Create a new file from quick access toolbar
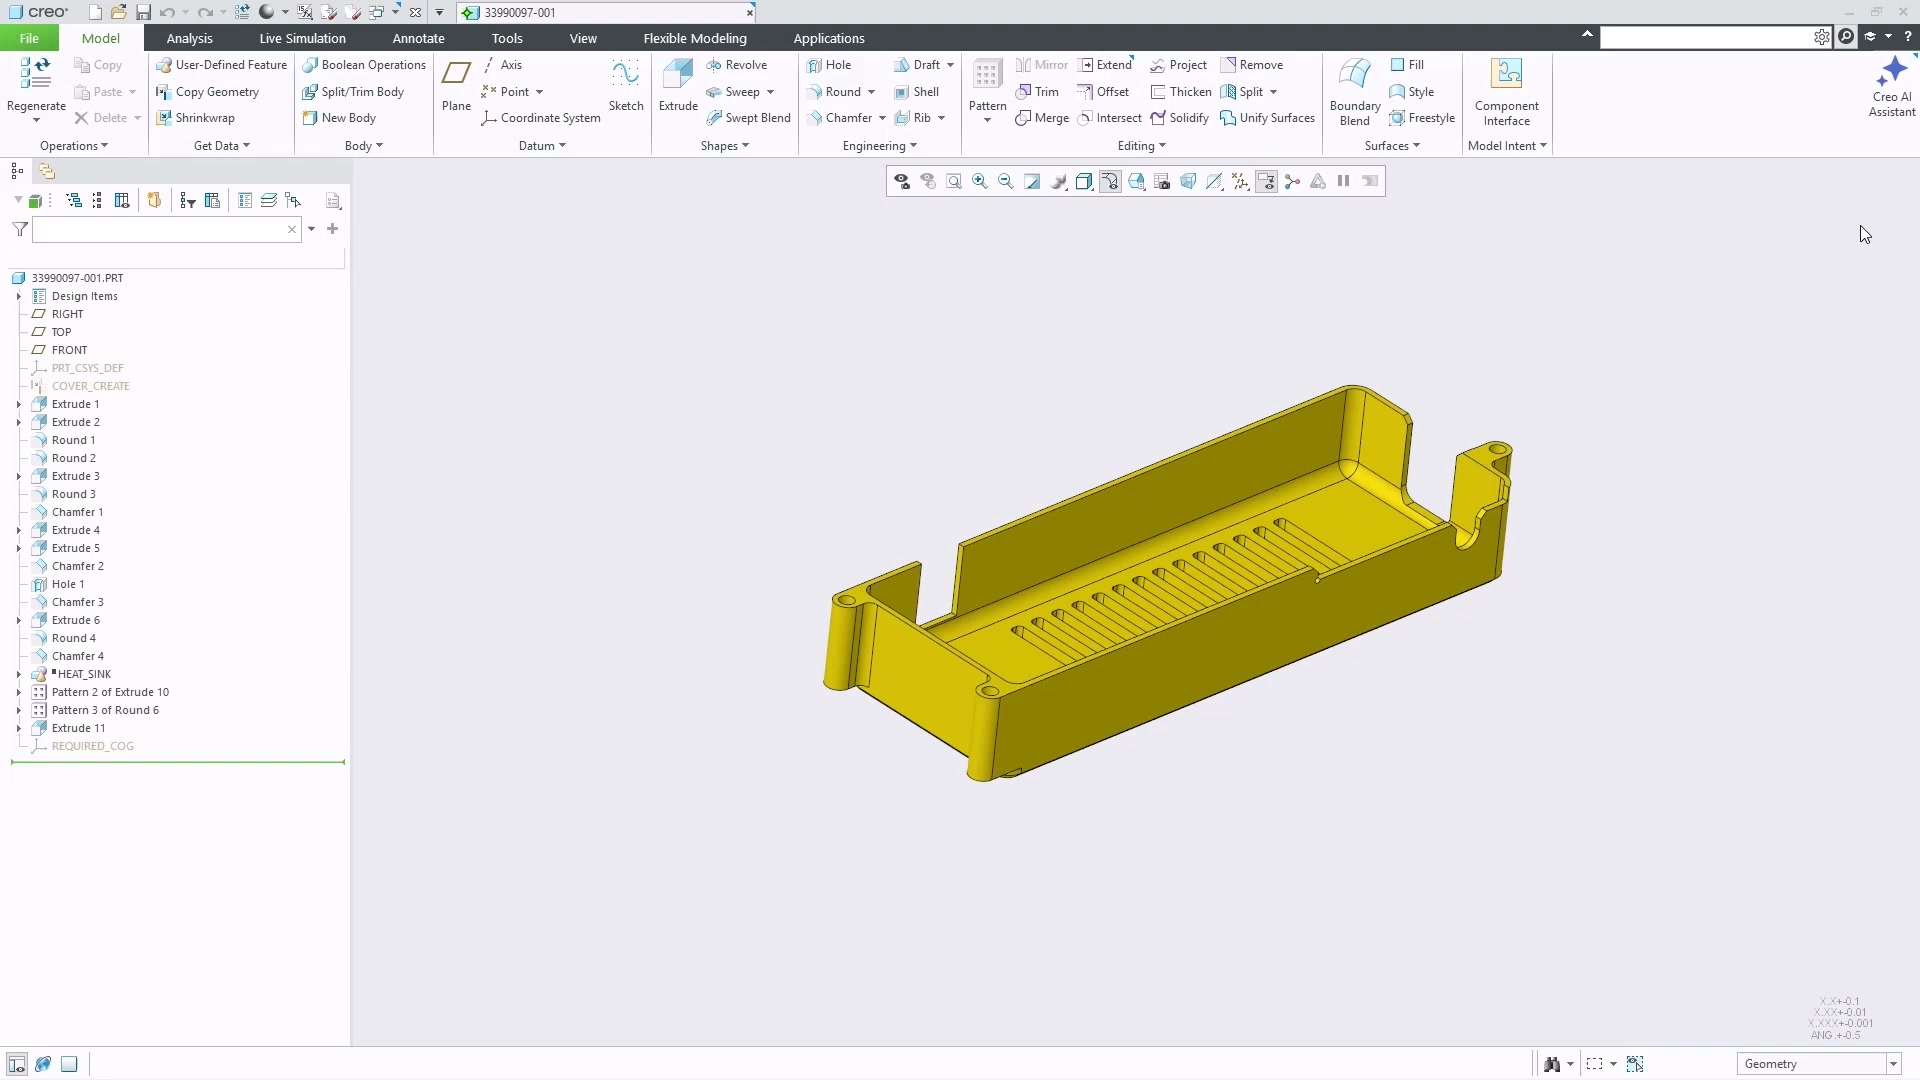 point(95,12)
